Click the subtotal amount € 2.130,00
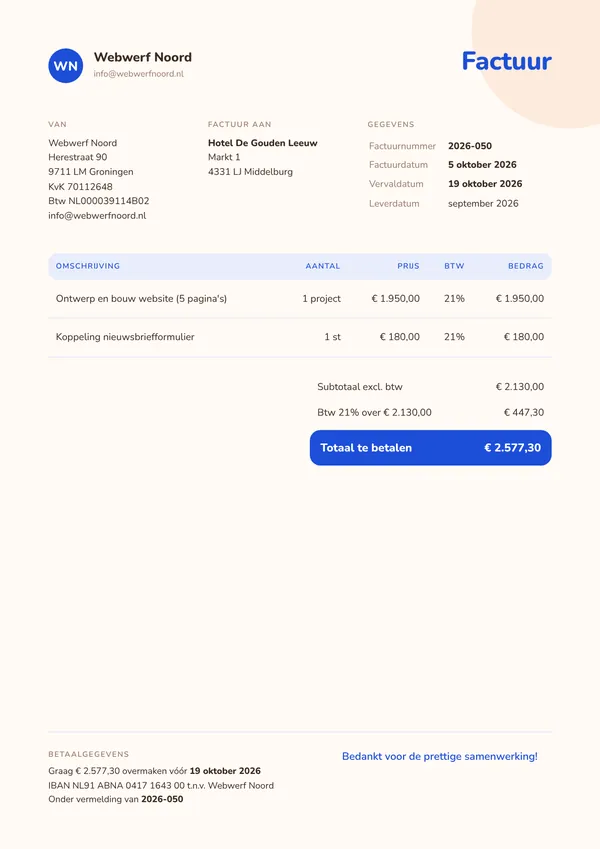This screenshot has width=600, height=849. [520, 387]
